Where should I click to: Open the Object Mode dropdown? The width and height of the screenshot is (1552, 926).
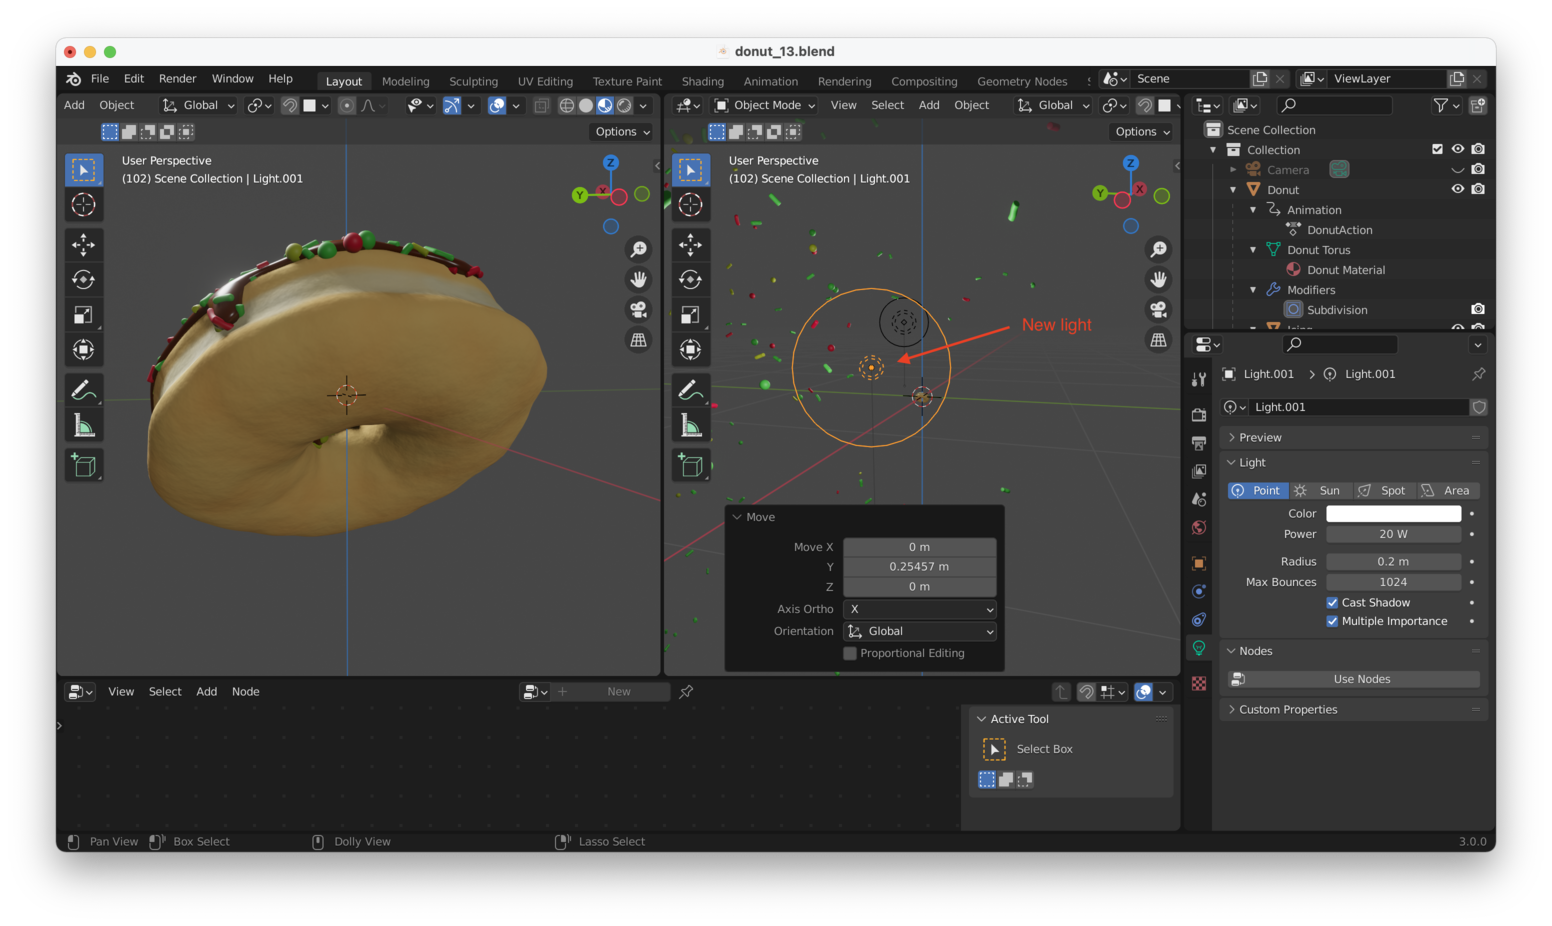pos(766,105)
